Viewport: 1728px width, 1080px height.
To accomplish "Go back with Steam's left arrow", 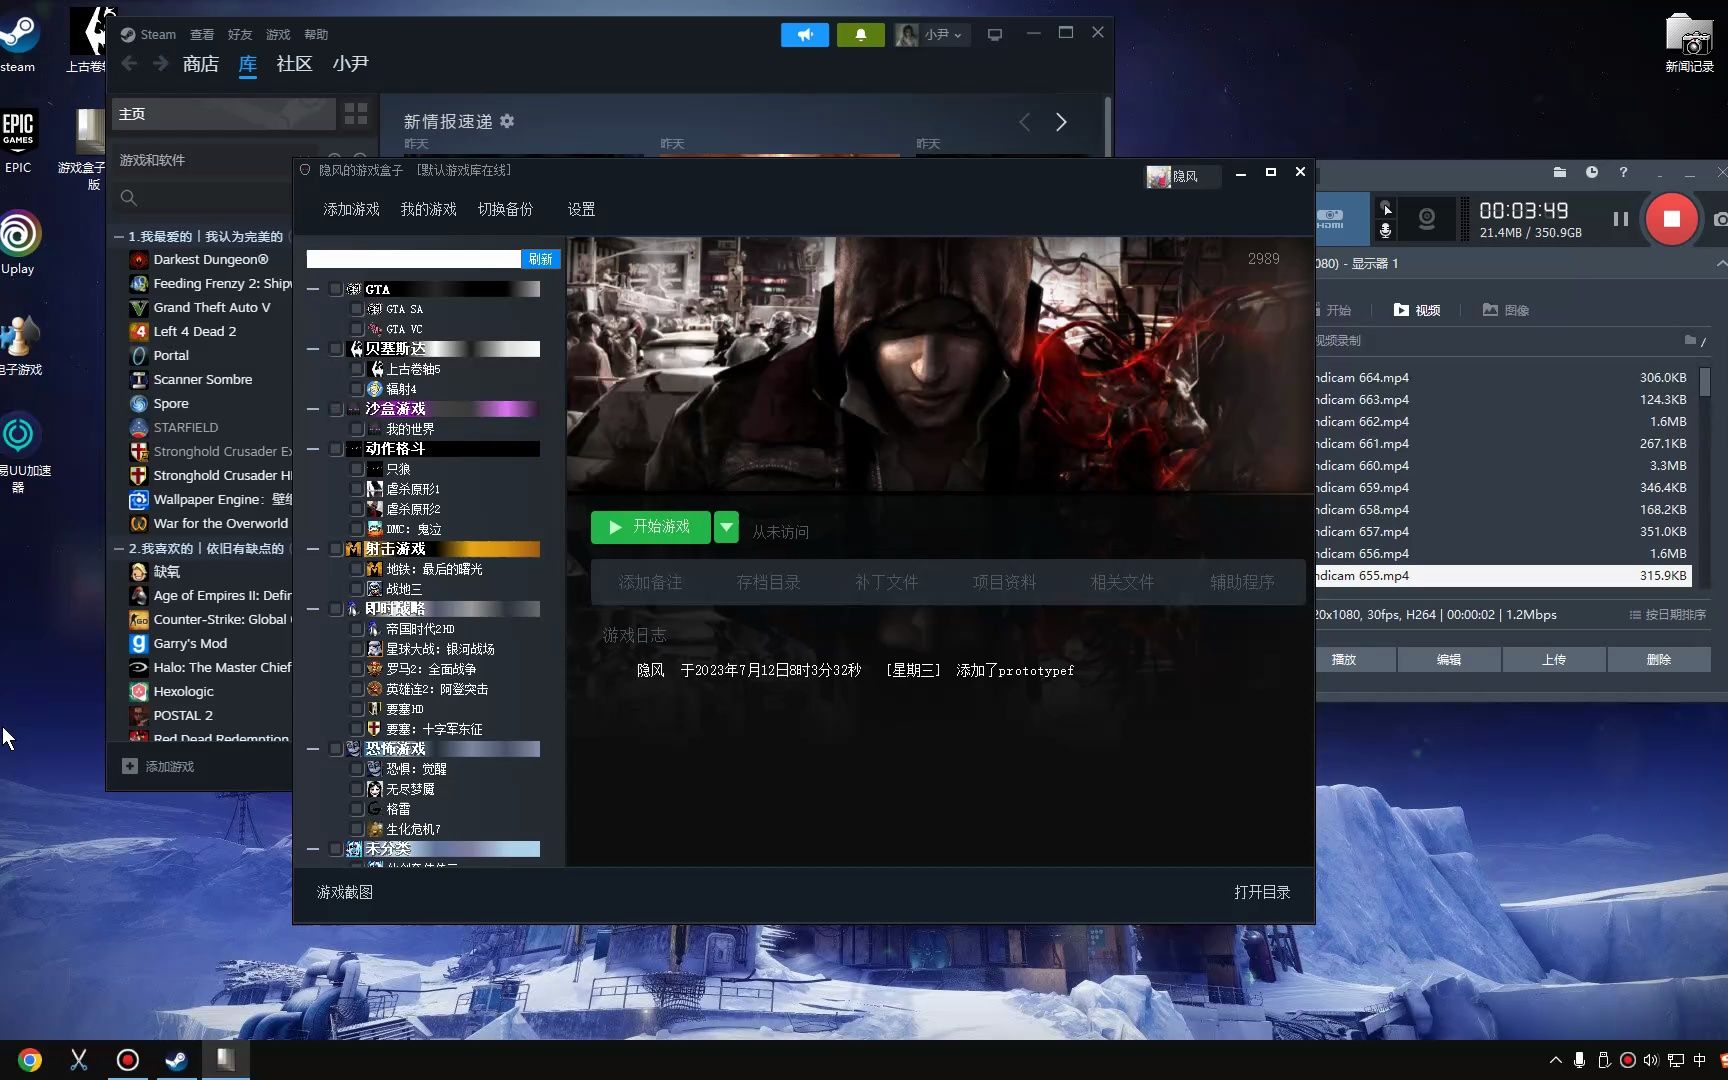I will tap(129, 64).
